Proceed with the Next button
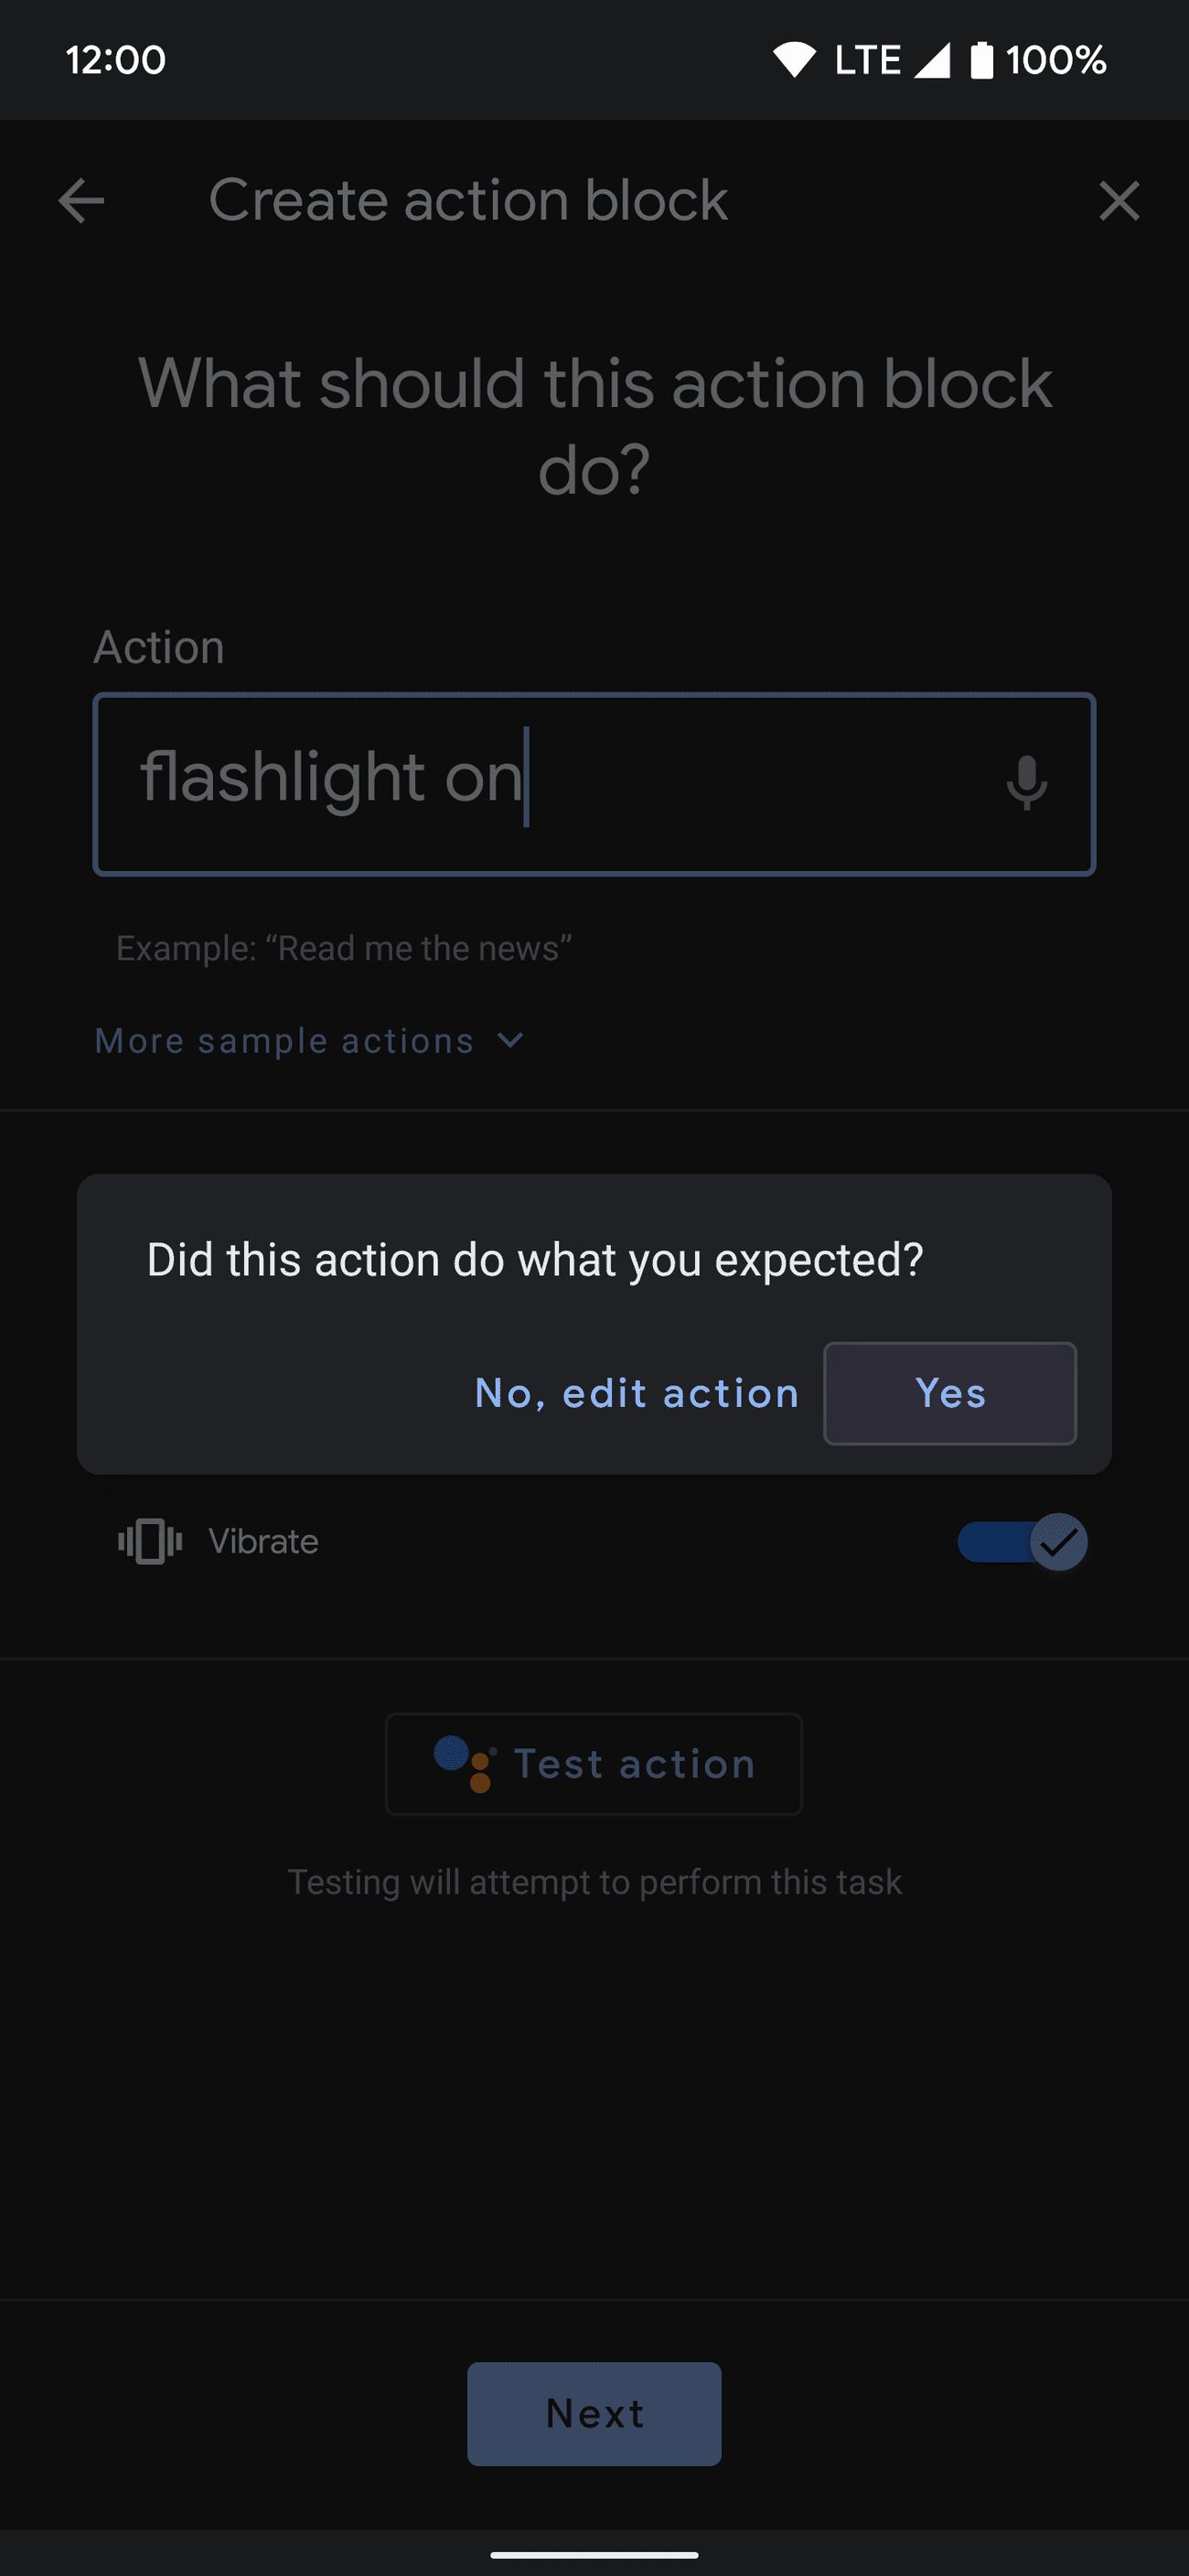Viewport: 1189px width, 2576px height. [594, 2413]
